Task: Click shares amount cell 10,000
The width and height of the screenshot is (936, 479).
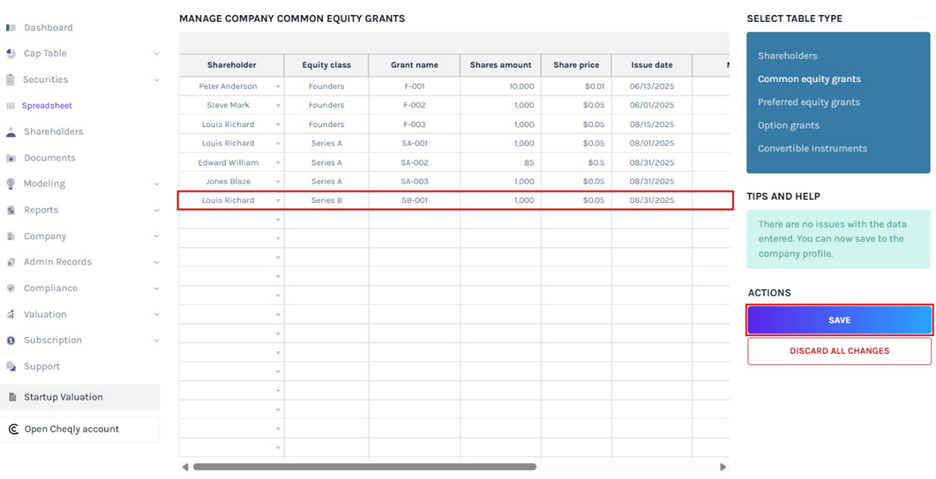Action: tap(500, 87)
